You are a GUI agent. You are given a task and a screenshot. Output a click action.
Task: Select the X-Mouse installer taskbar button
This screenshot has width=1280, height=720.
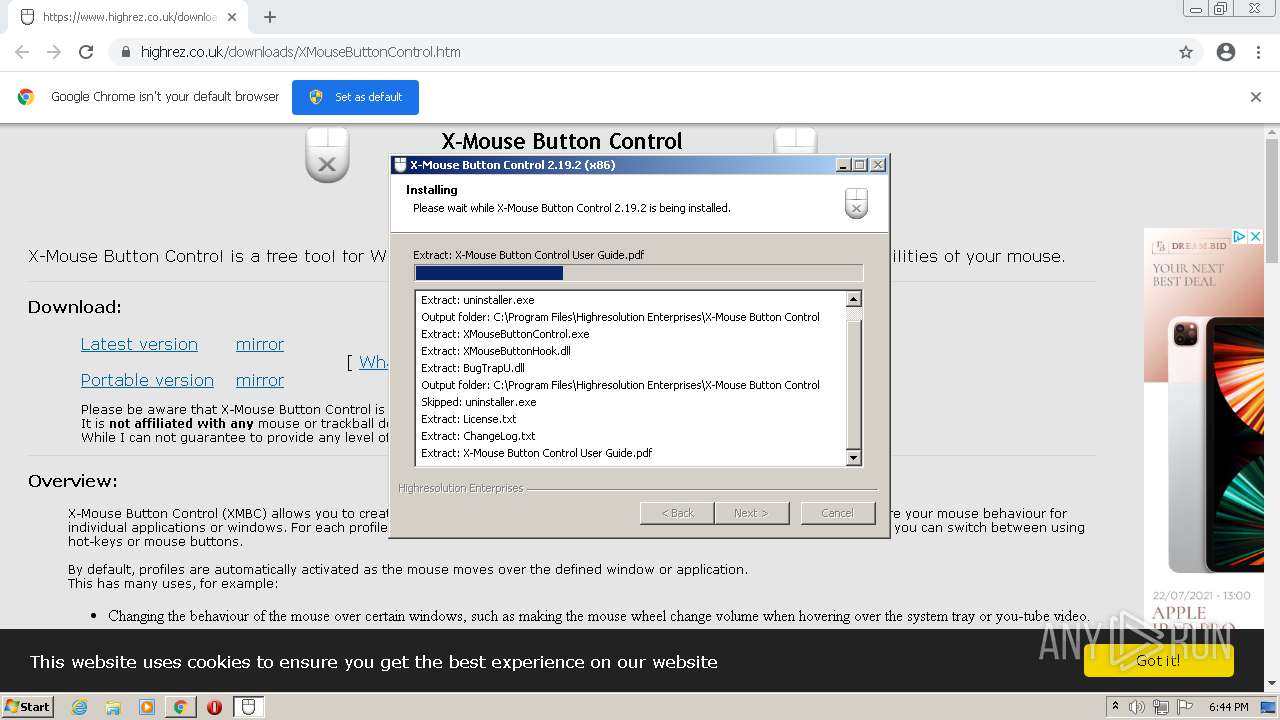tap(248, 707)
